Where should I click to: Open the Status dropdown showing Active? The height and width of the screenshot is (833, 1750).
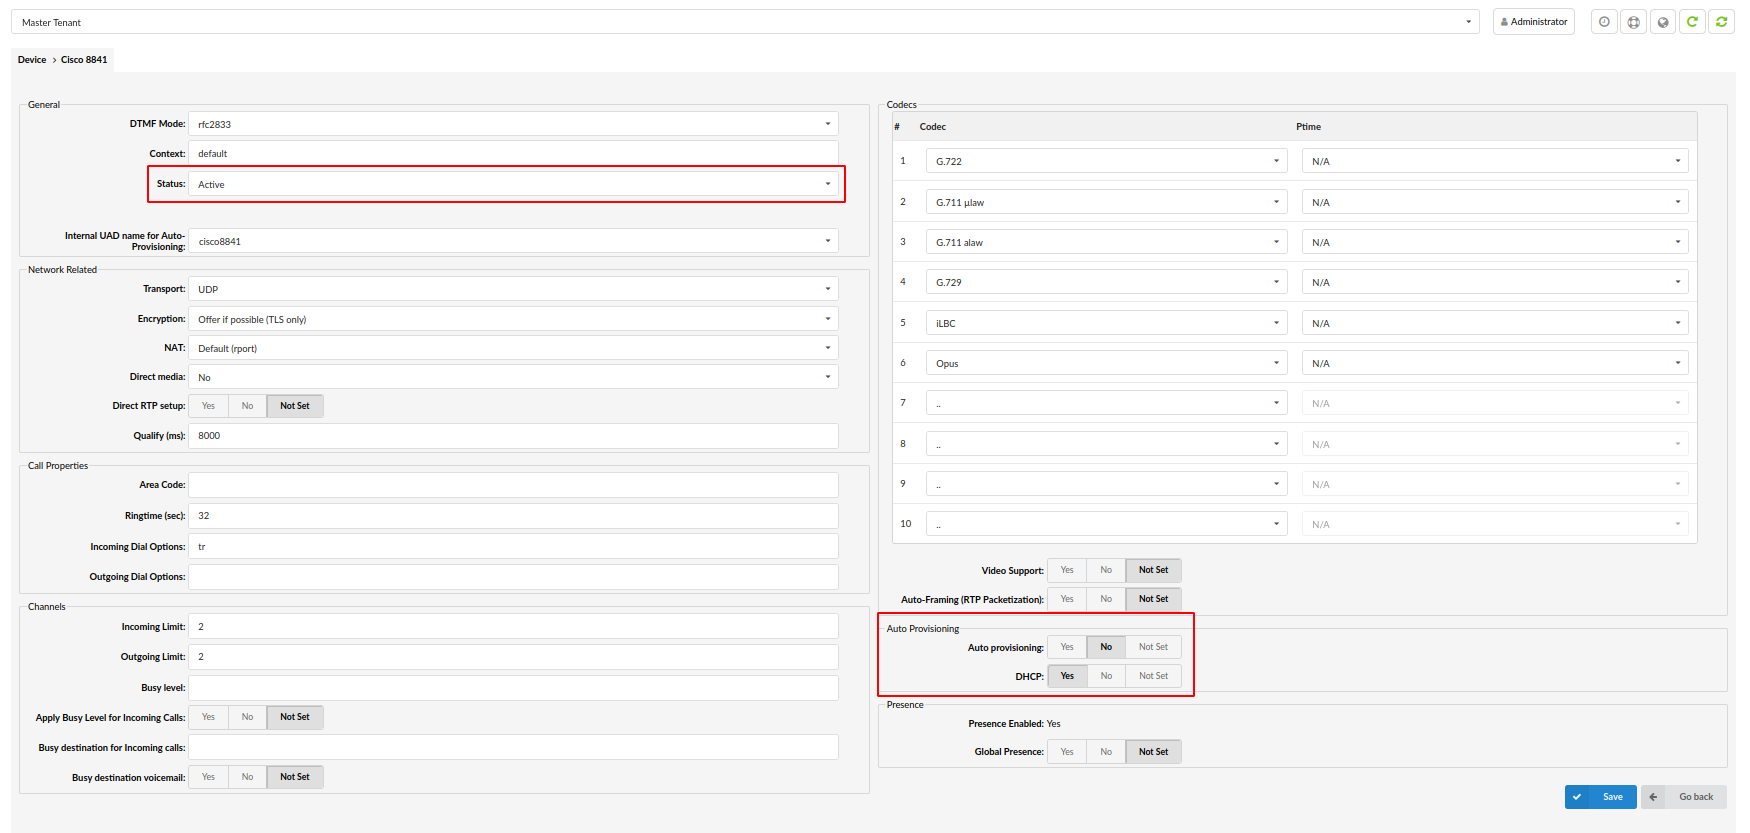tap(513, 184)
